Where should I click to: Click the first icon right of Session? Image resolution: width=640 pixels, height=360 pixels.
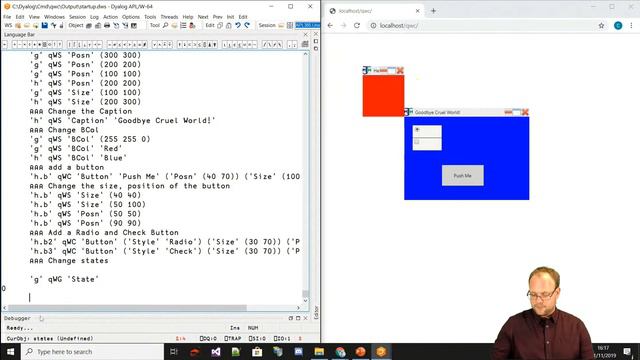pos(281,25)
